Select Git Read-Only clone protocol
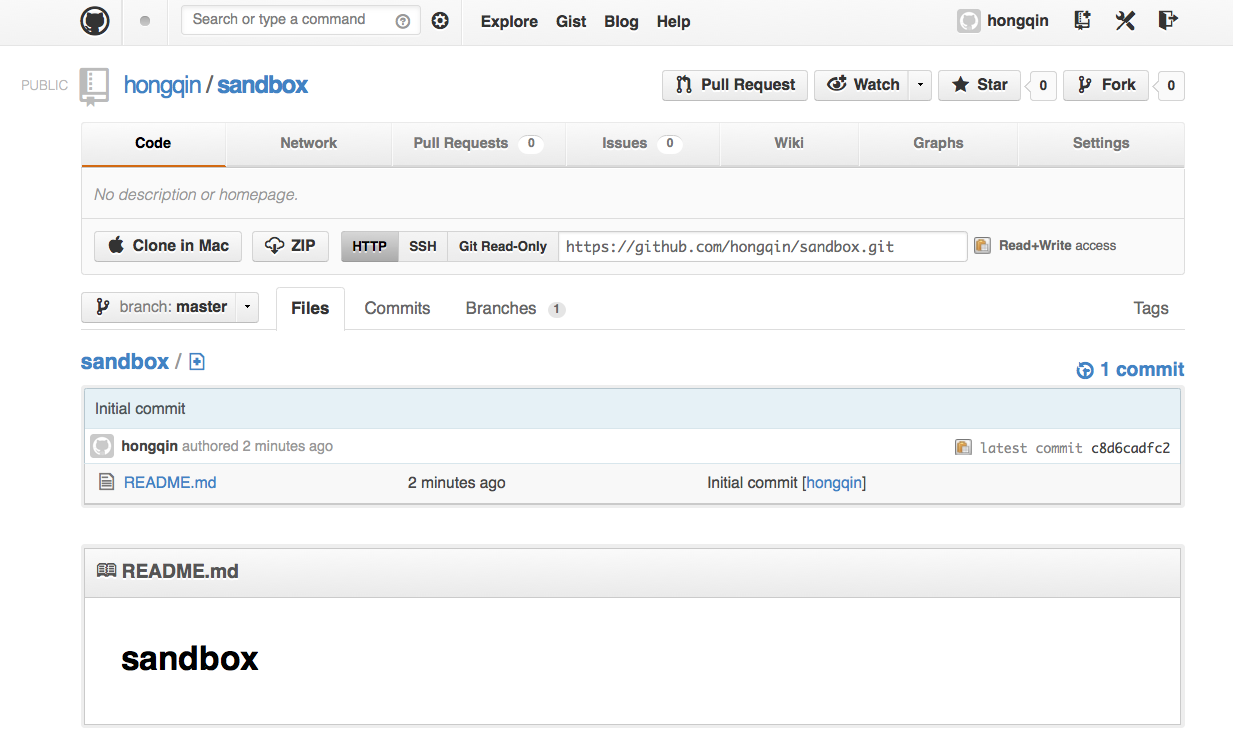This screenshot has width=1233, height=754. click(x=503, y=246)
